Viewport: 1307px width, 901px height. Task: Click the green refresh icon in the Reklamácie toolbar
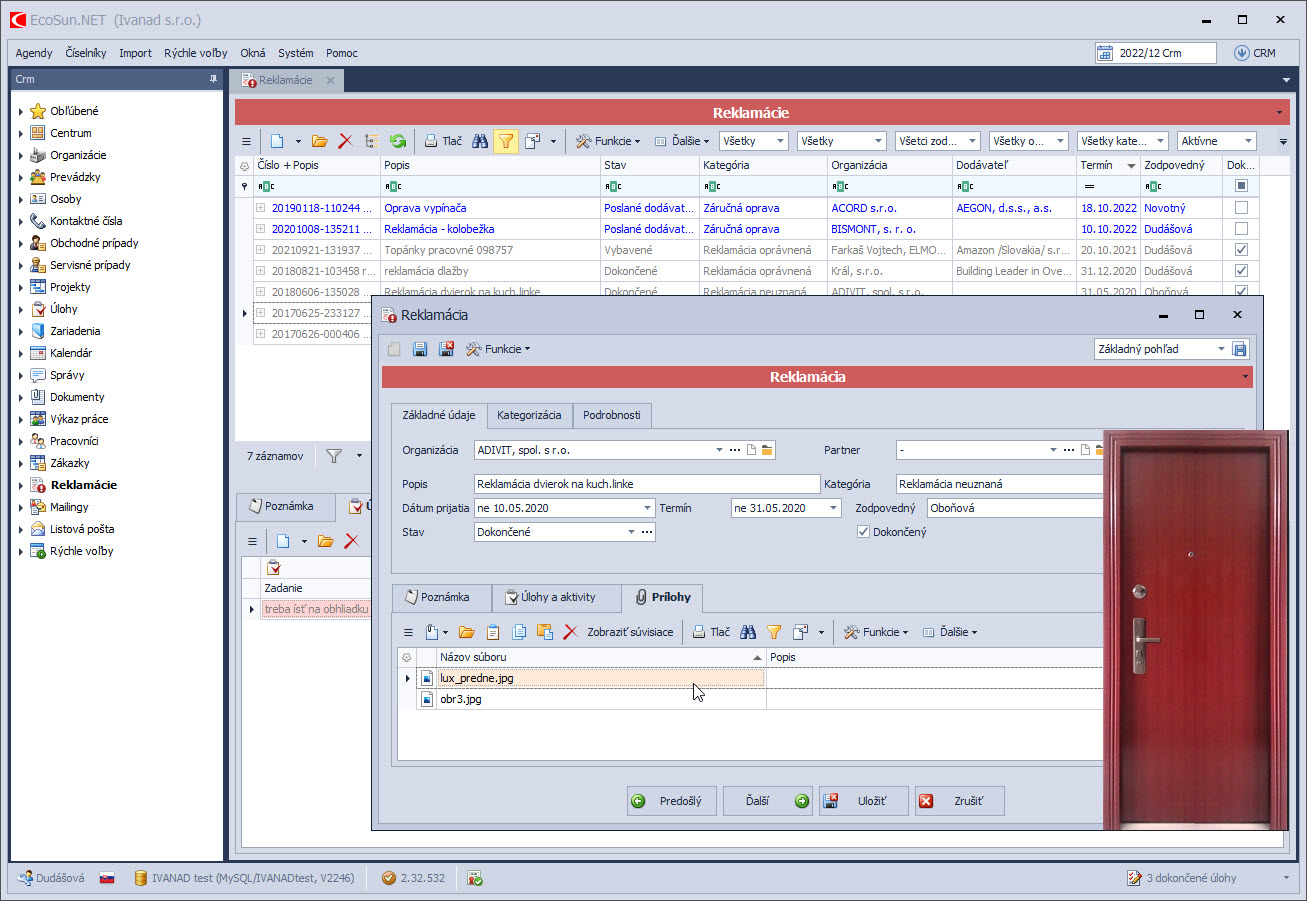pos(397,141)
